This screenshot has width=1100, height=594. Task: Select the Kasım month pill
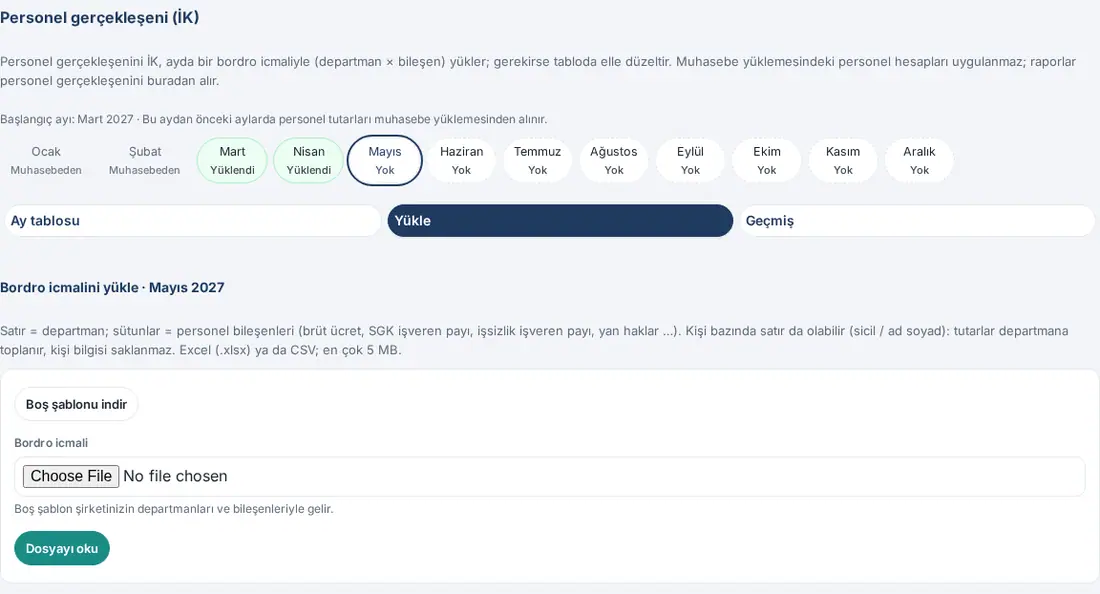pos(843,161)
